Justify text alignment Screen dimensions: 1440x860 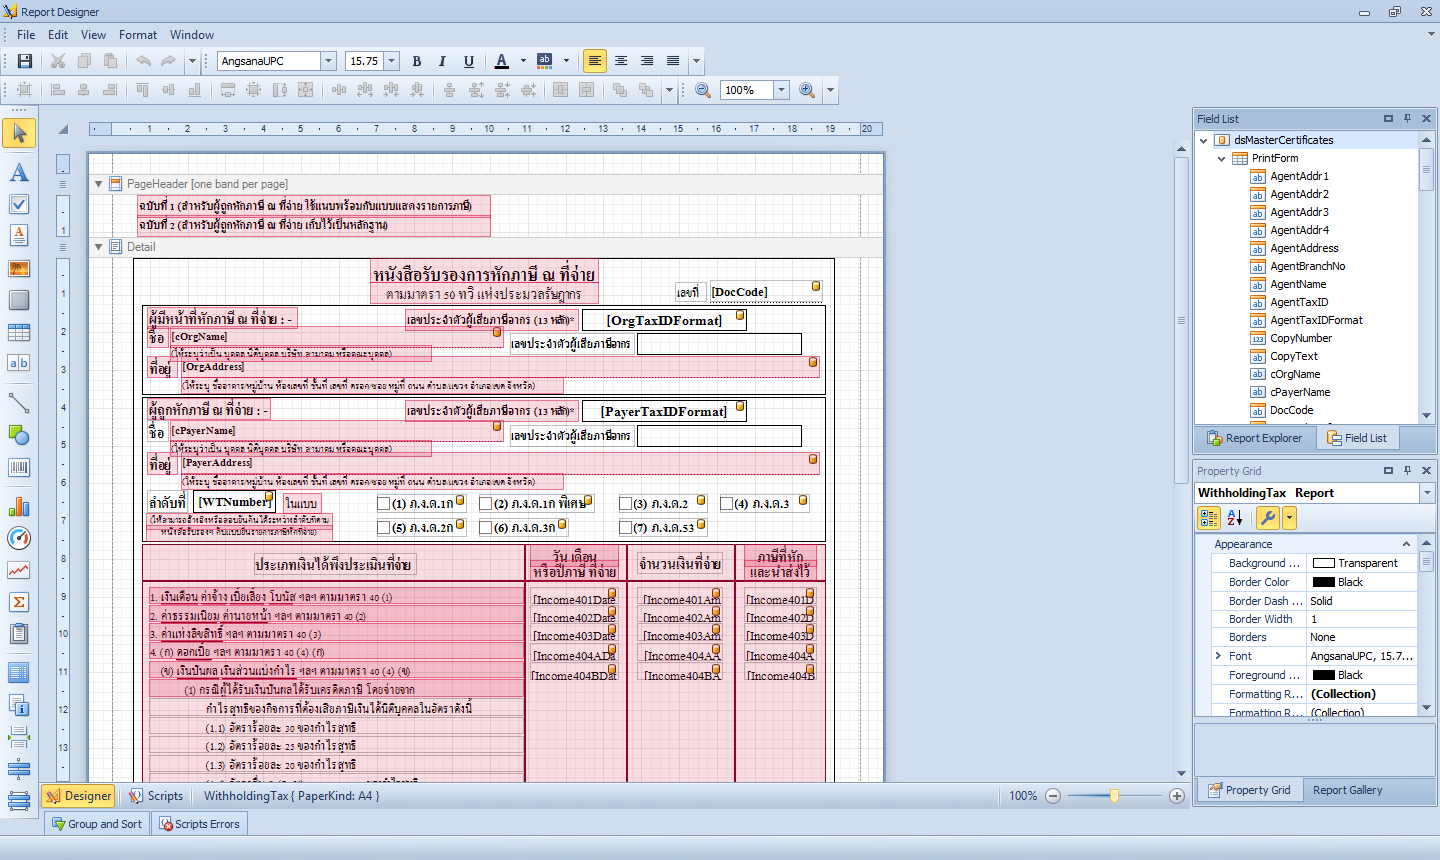[673, 61]
